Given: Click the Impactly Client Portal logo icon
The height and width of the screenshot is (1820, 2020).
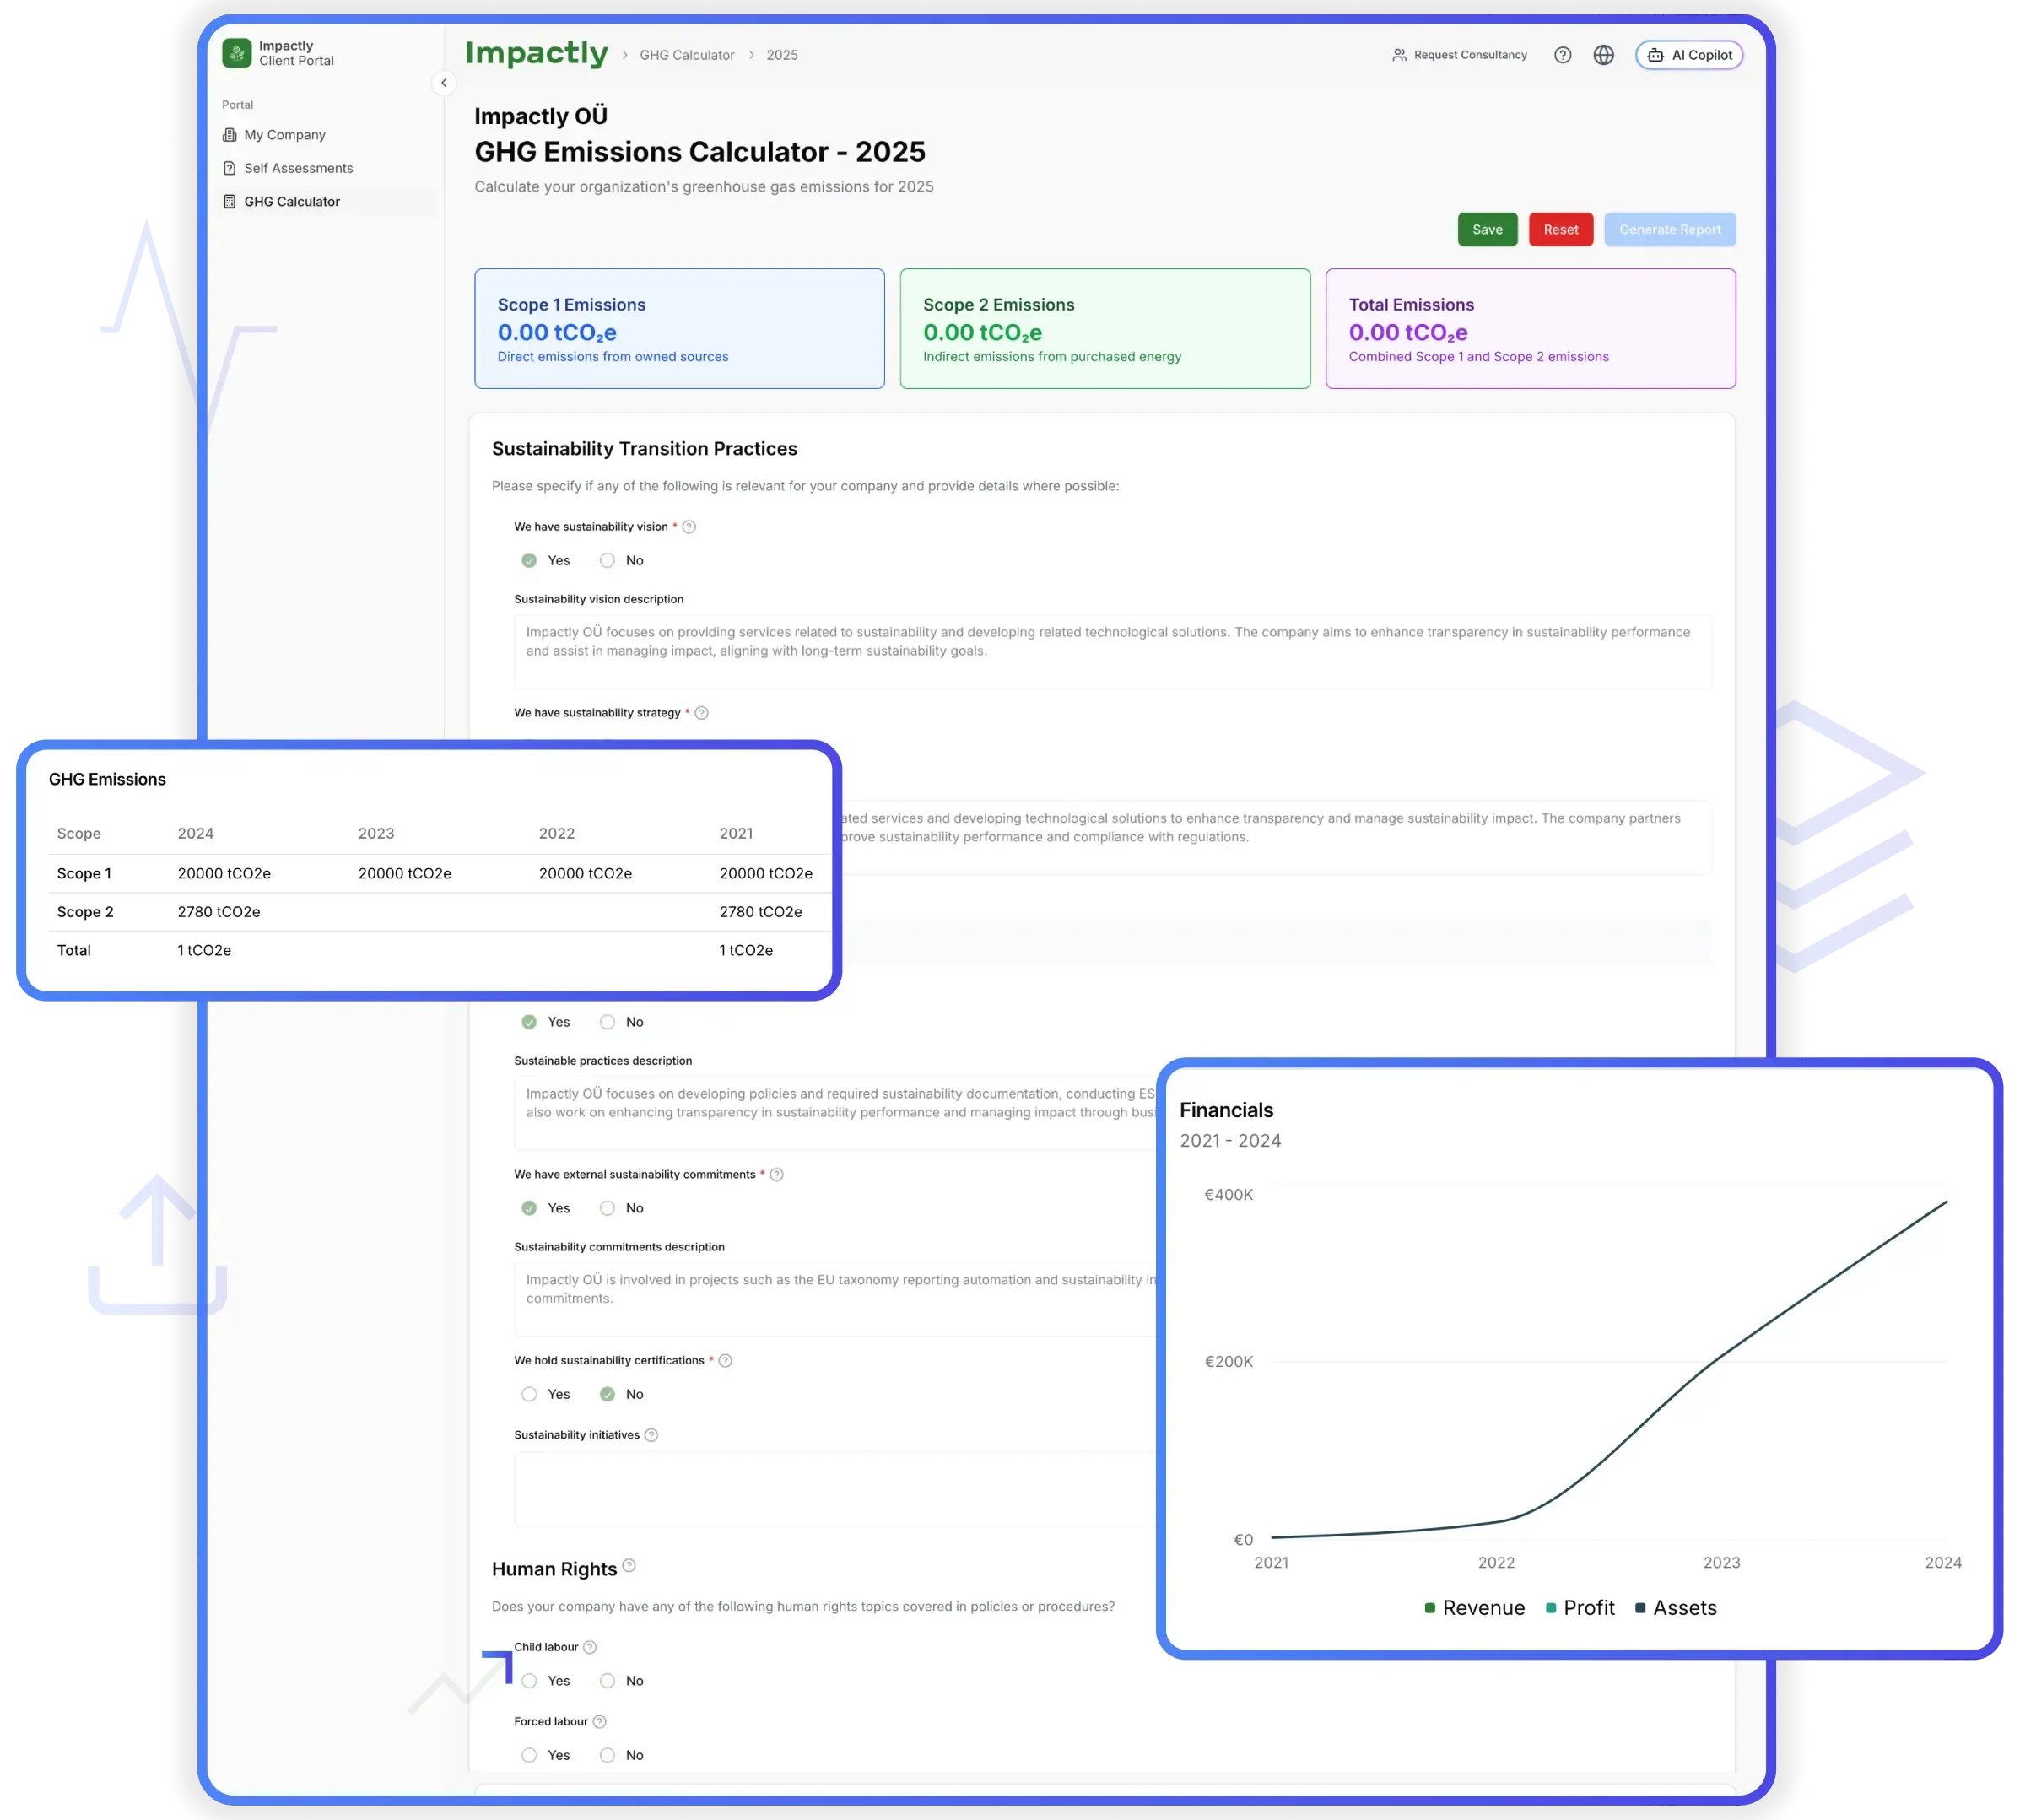Looking at the screenshot, I should (237, 53).
